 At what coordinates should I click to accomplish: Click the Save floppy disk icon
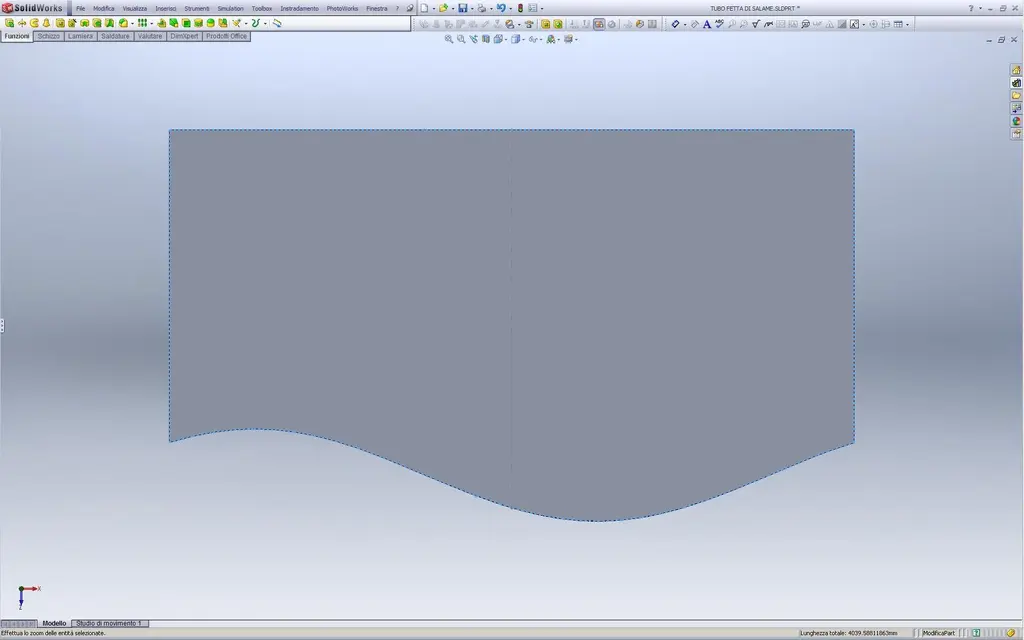tap(462, 8)
